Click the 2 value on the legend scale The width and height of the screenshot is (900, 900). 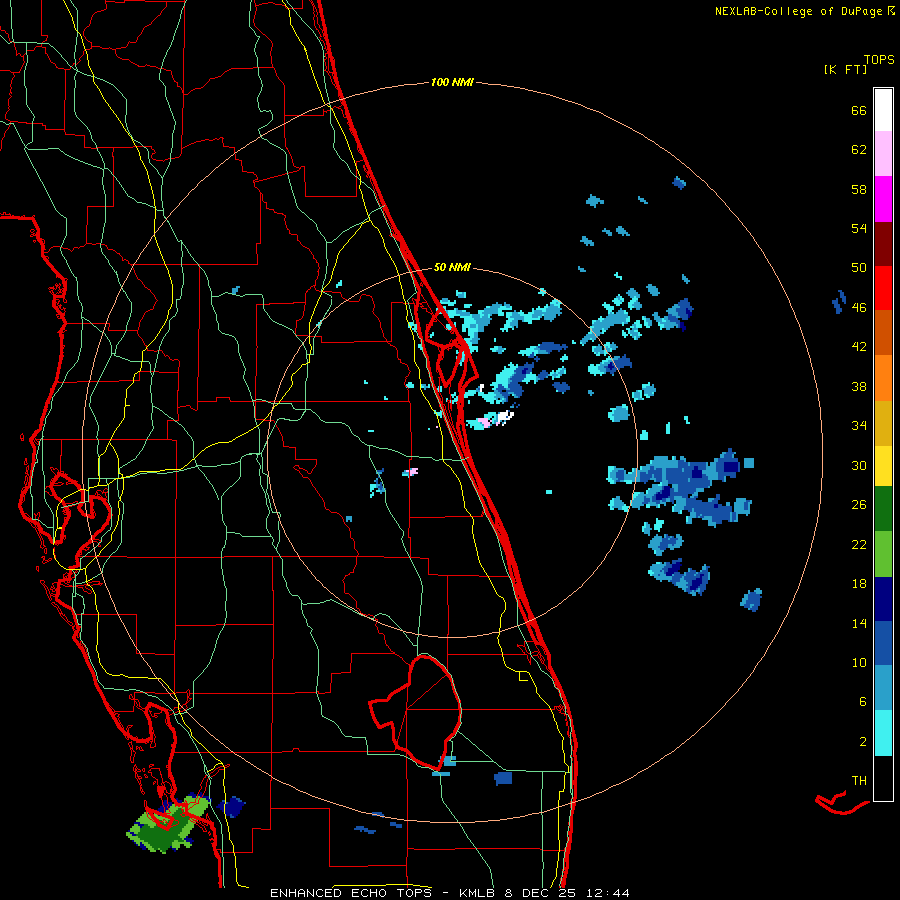(863, 742)
